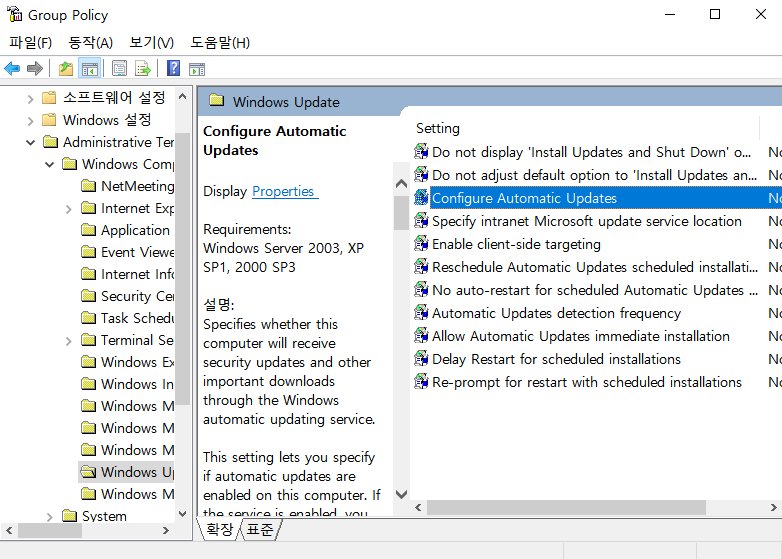Click the Forward arrow toolbar icon
Screen dimensions: 782x559
34,68
